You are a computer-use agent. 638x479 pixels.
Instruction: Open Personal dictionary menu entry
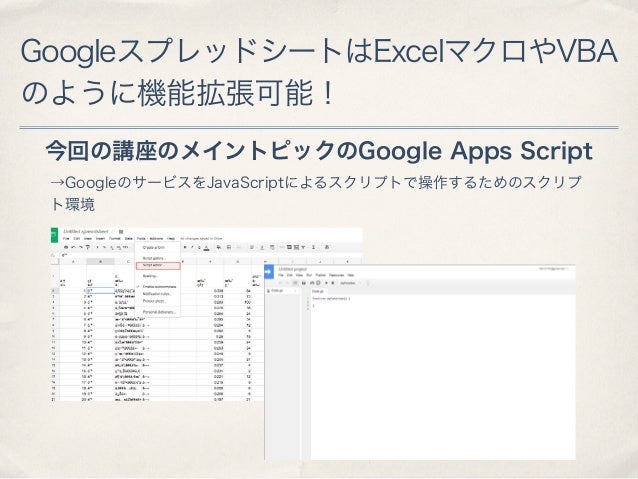pyautogui.click(x=159, y=312)
